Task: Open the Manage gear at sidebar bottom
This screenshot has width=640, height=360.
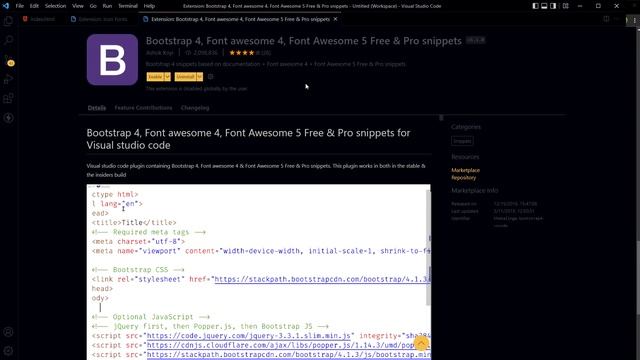Action: (8, 351)
